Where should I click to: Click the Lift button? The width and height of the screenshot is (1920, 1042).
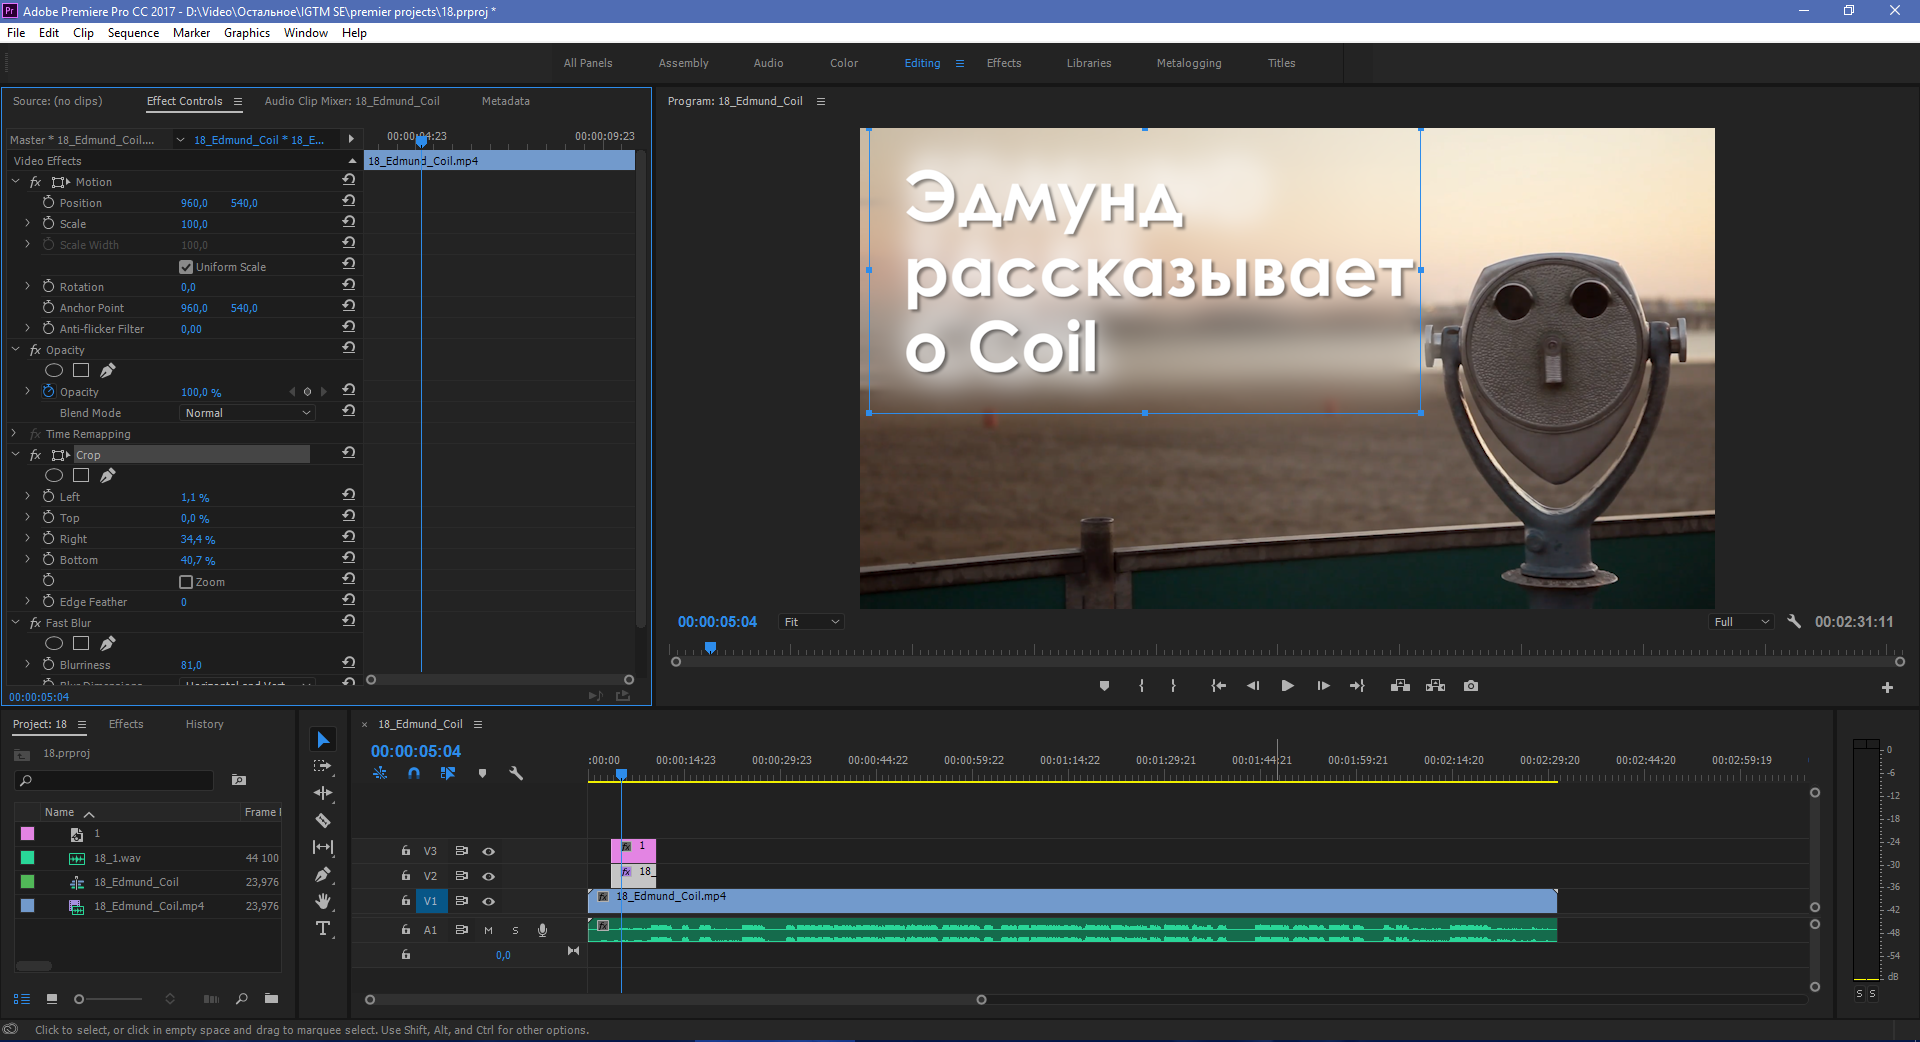[x=1400, y=686]
